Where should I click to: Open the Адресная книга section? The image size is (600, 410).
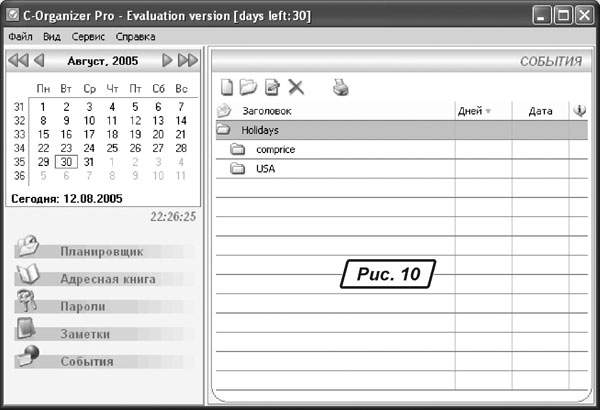(x=107, y=279)
